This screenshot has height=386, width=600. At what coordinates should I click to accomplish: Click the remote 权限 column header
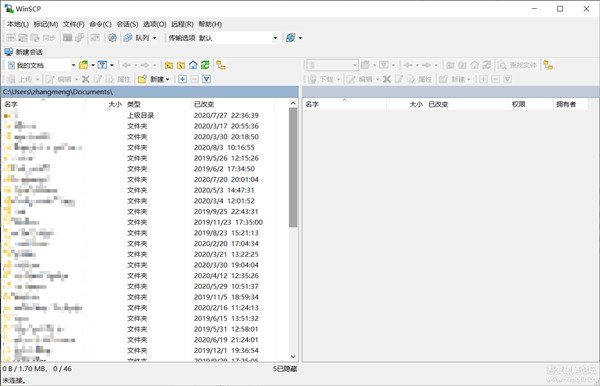[531, 104]
